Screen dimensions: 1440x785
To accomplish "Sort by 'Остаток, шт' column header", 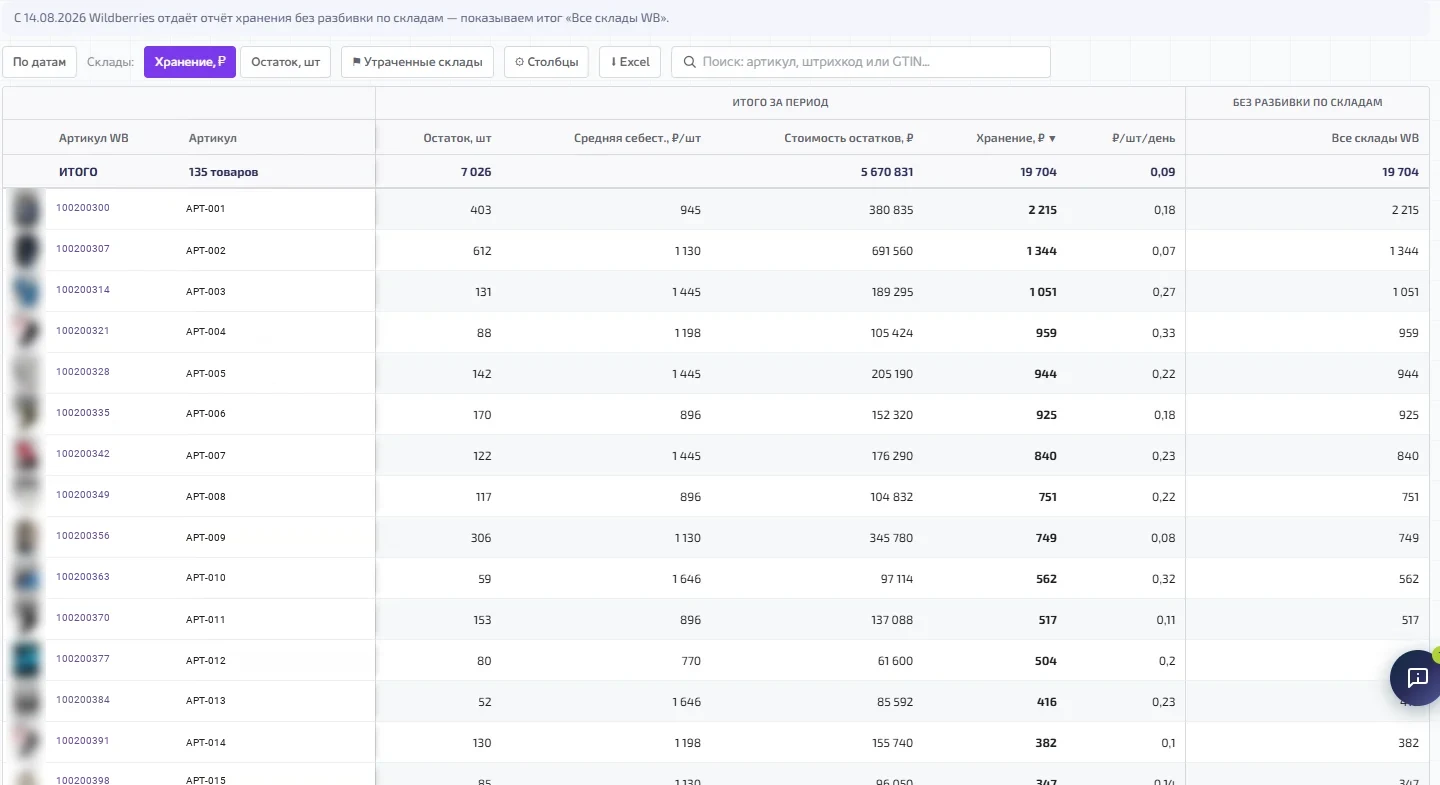I will (457, 138).
